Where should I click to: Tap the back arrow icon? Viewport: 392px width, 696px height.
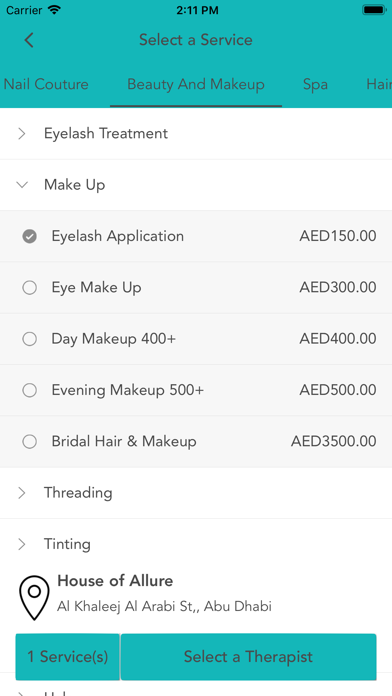(x=29, y=40)
